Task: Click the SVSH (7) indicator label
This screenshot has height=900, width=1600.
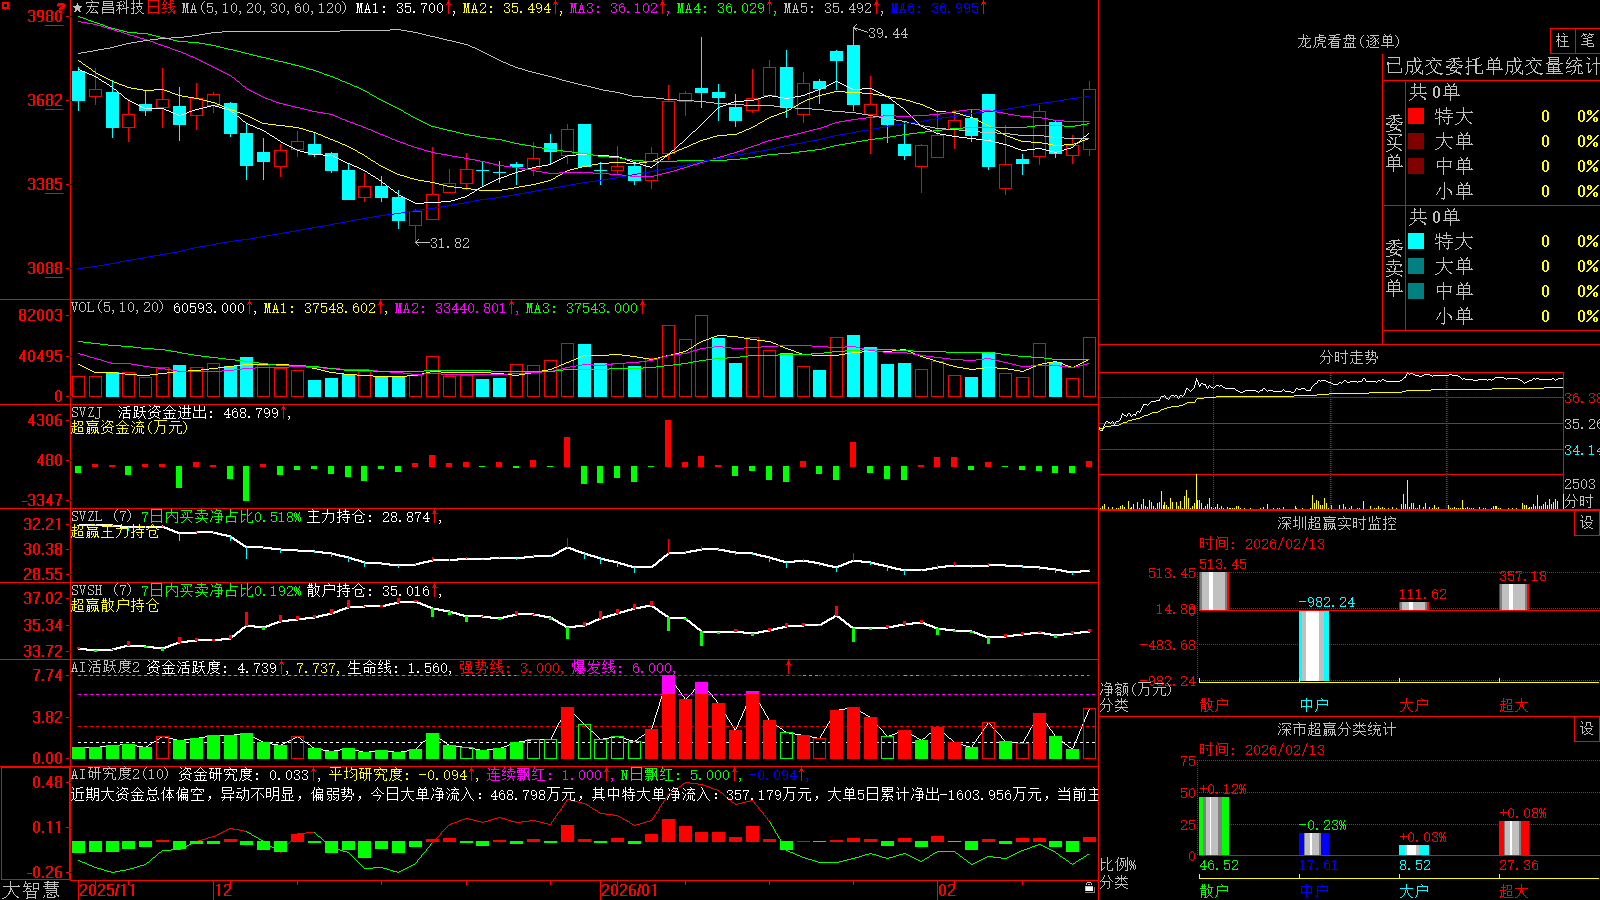Action: tap(102, 591)
